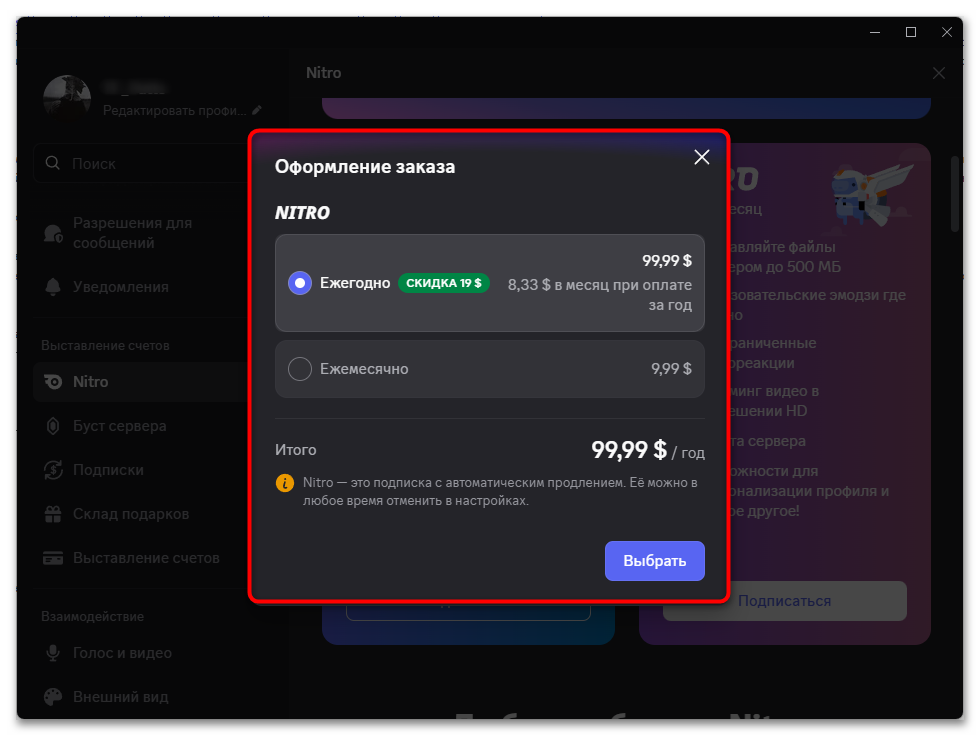Open Уведомления settings
Image resolution: width=980 pixels, height=736 pixels.
click(x=142, y=287)
